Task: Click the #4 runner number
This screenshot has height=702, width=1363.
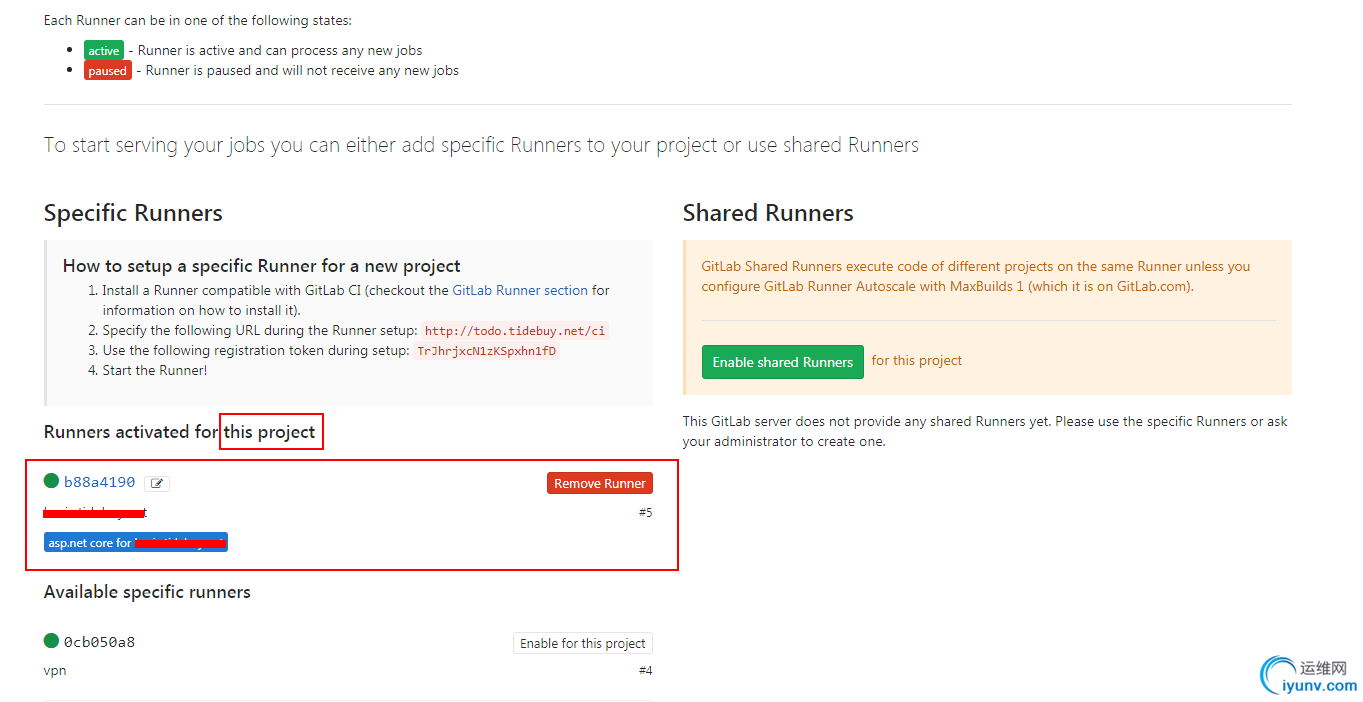Action: (x=645, y=670)
